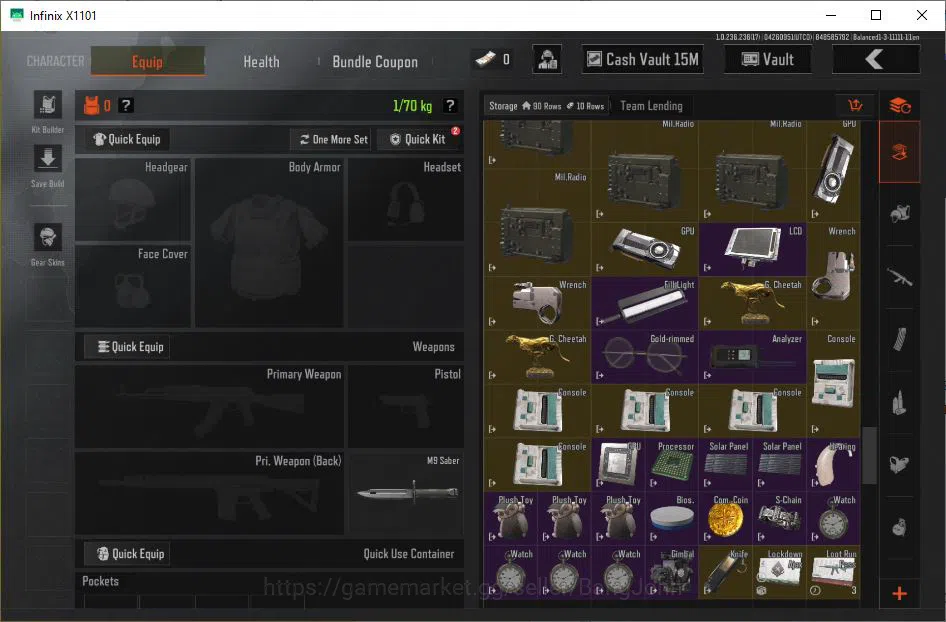Screen dimensions: 946x622
Task: Select the LCD item in storage
Action: coord(752,249)
